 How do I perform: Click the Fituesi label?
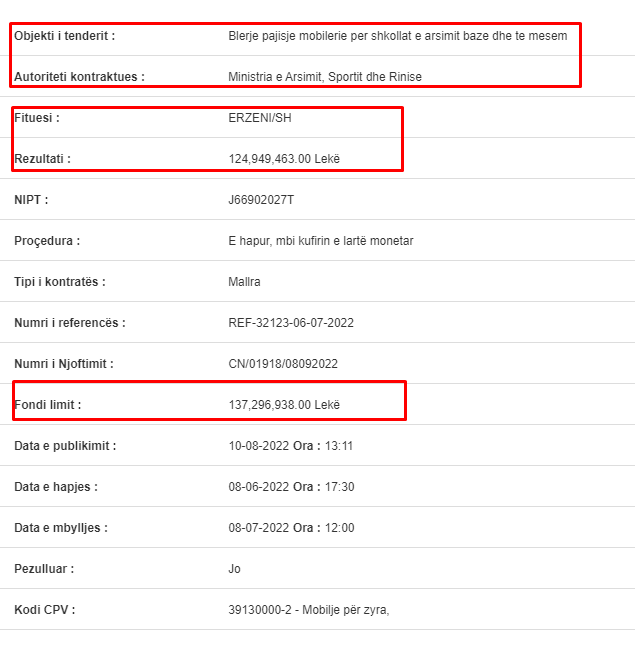point(37,118)
